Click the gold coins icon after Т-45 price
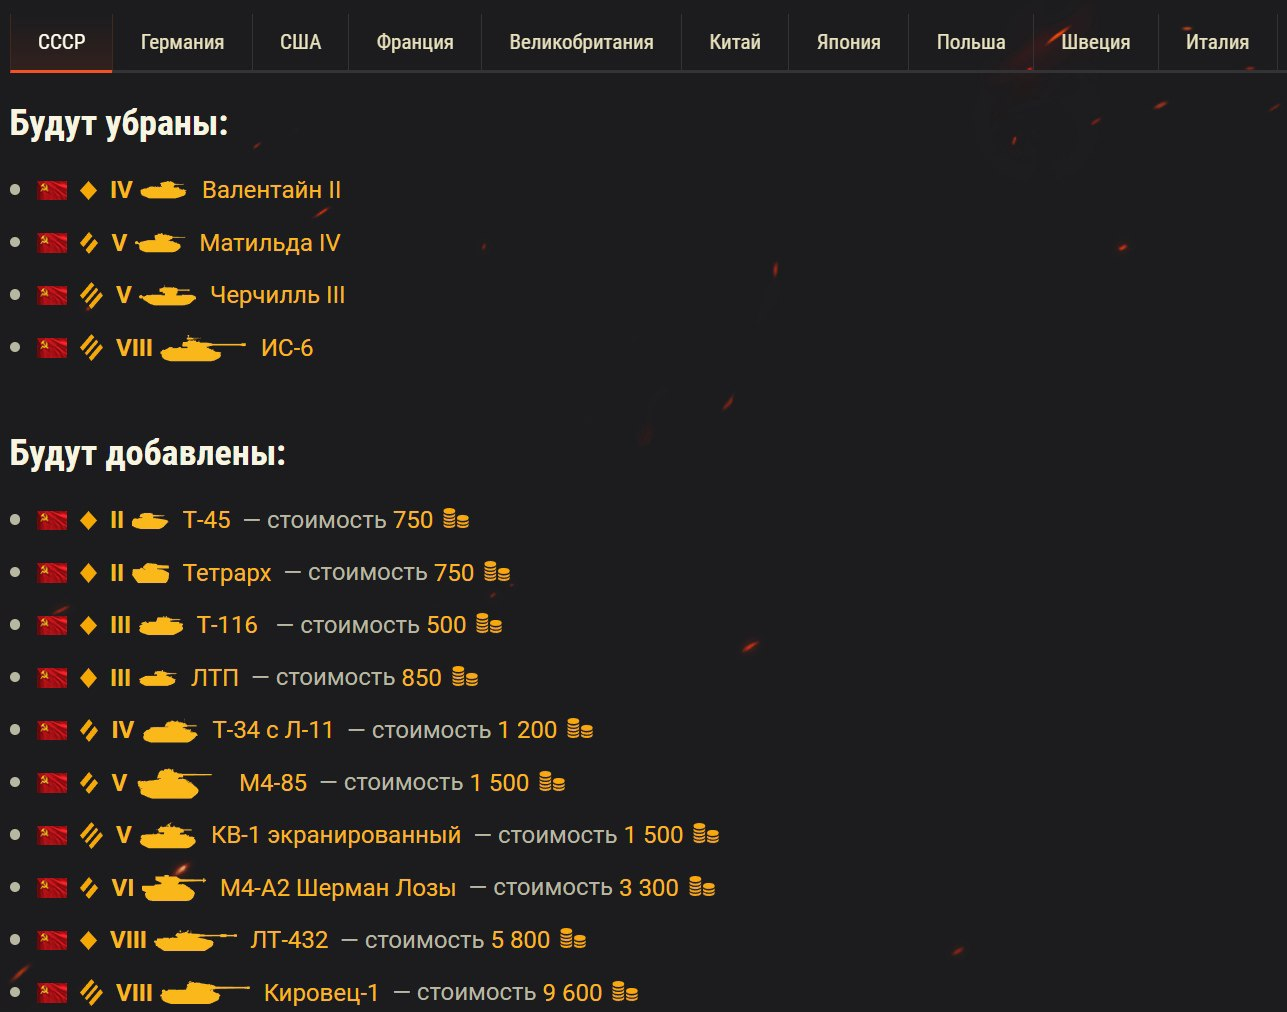This screenshot has height=1012, width=1287. (x=456, y=520)
